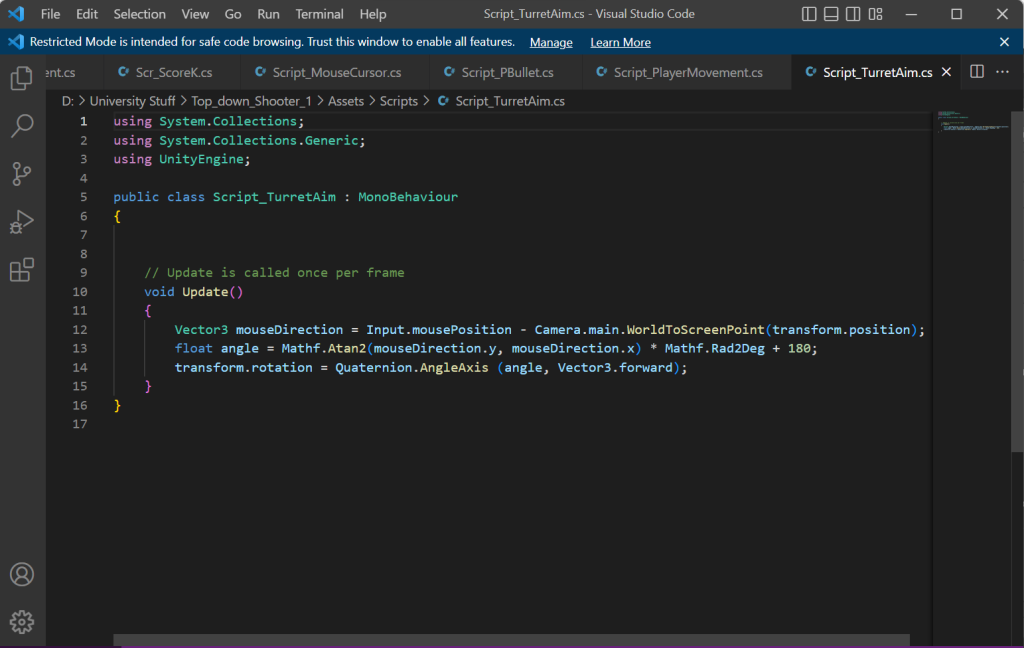Toggle the primary side bar layout button

(x=809, y=14)
